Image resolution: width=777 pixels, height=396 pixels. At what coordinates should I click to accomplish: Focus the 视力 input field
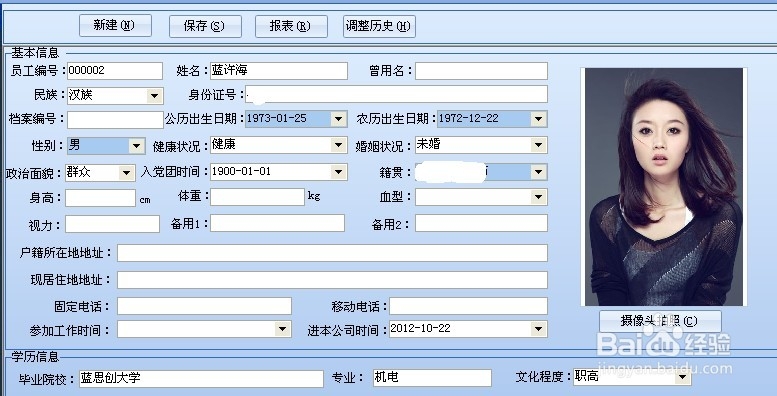point(112,224)
